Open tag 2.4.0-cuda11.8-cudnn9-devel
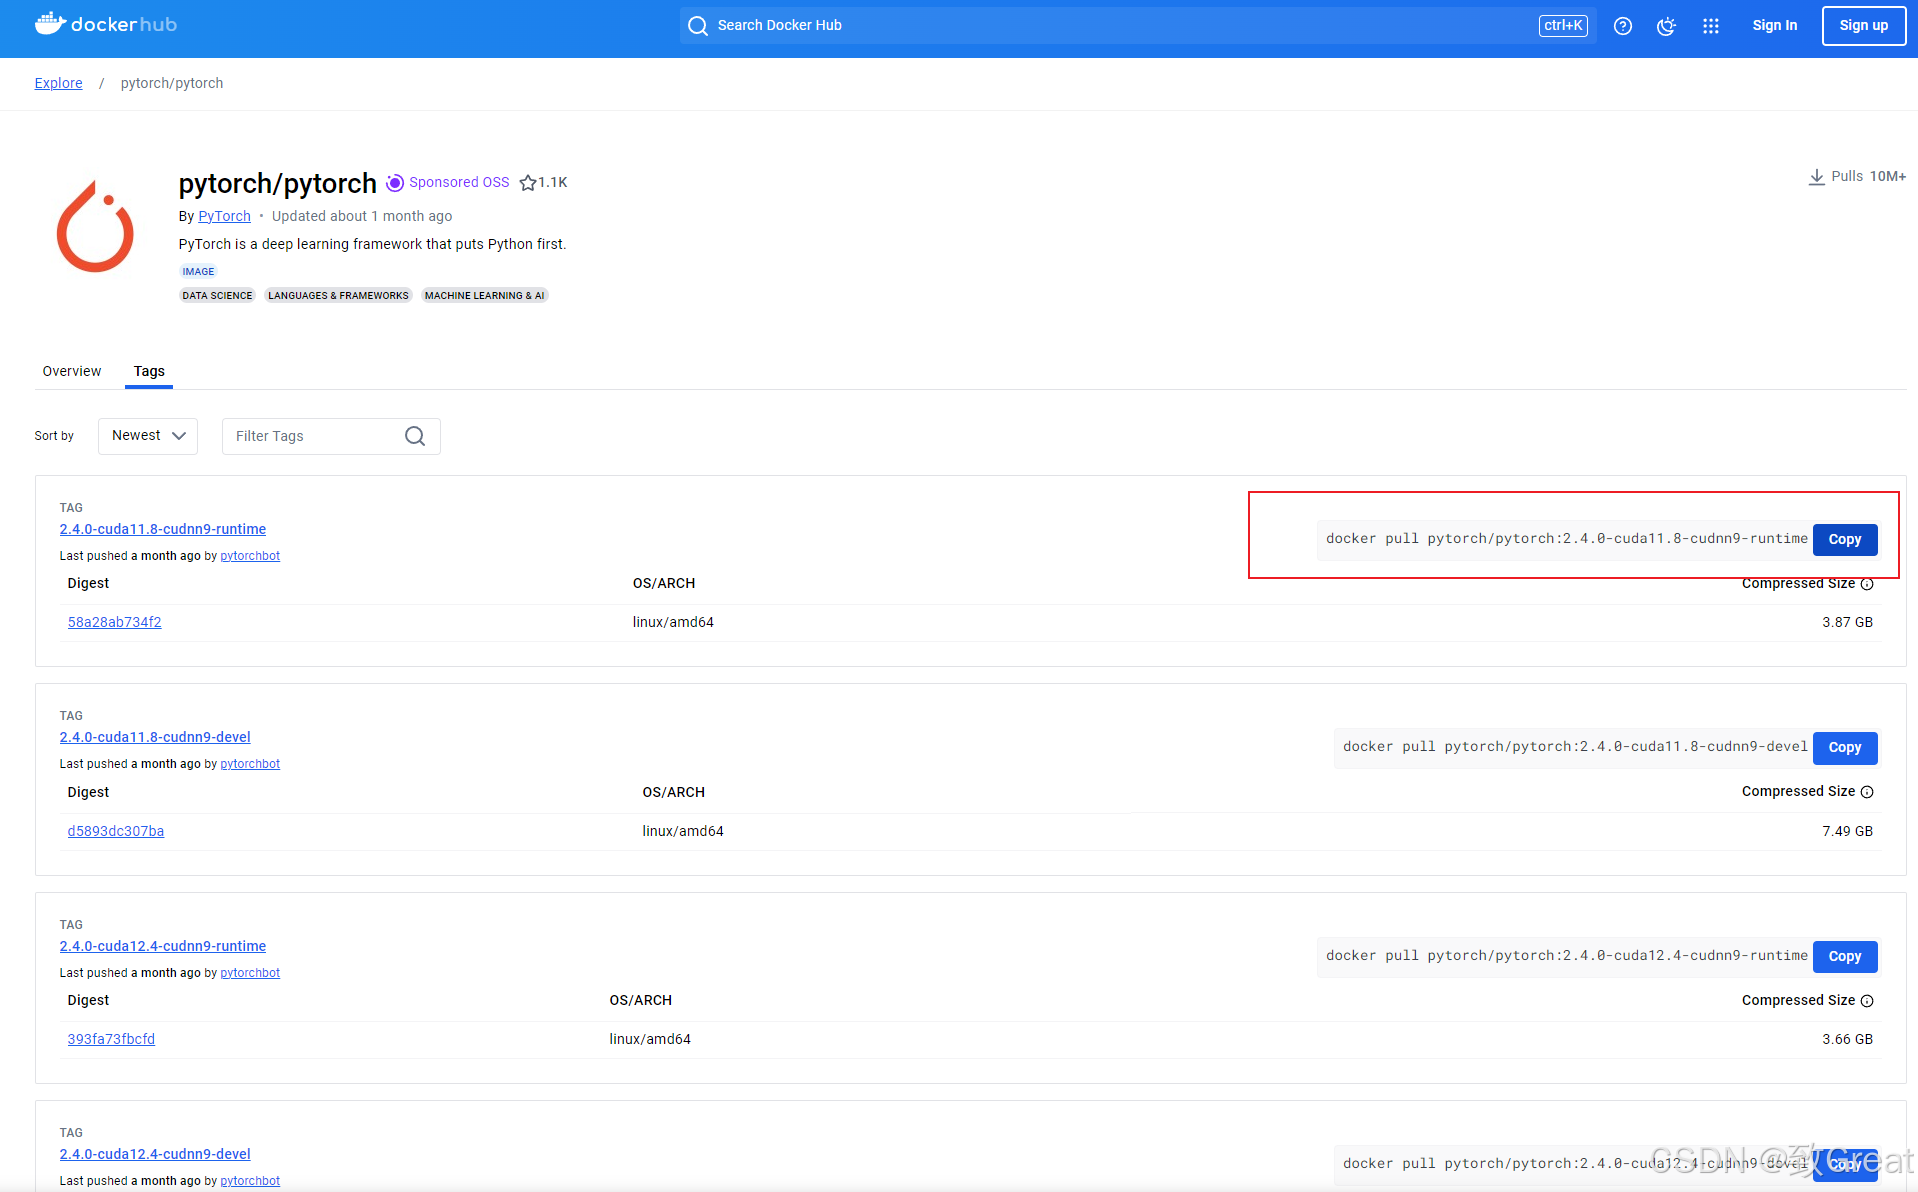The width and height of the screenshot is (1918, 1192). [155, 737]
